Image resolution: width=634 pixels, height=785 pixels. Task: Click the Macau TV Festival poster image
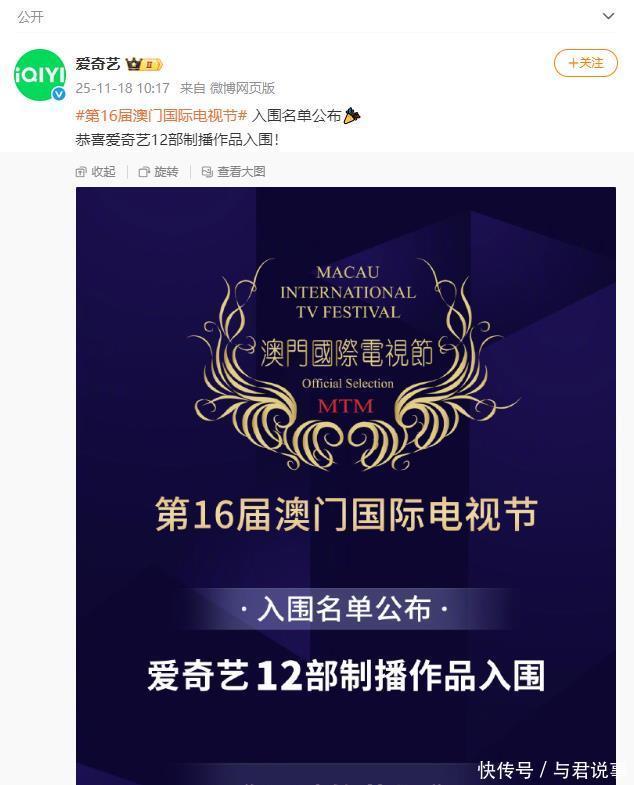point(346,486)
